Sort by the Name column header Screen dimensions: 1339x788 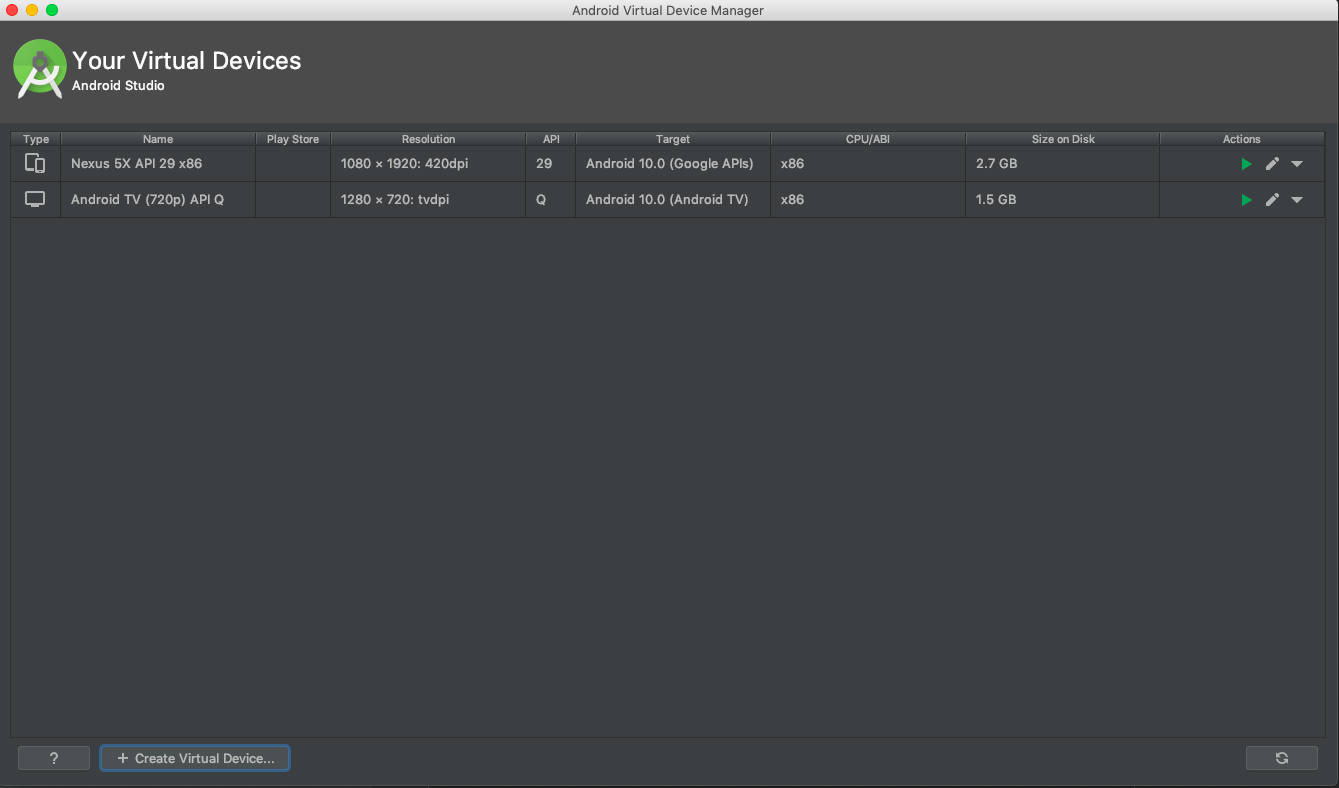(x=158, y=139)
